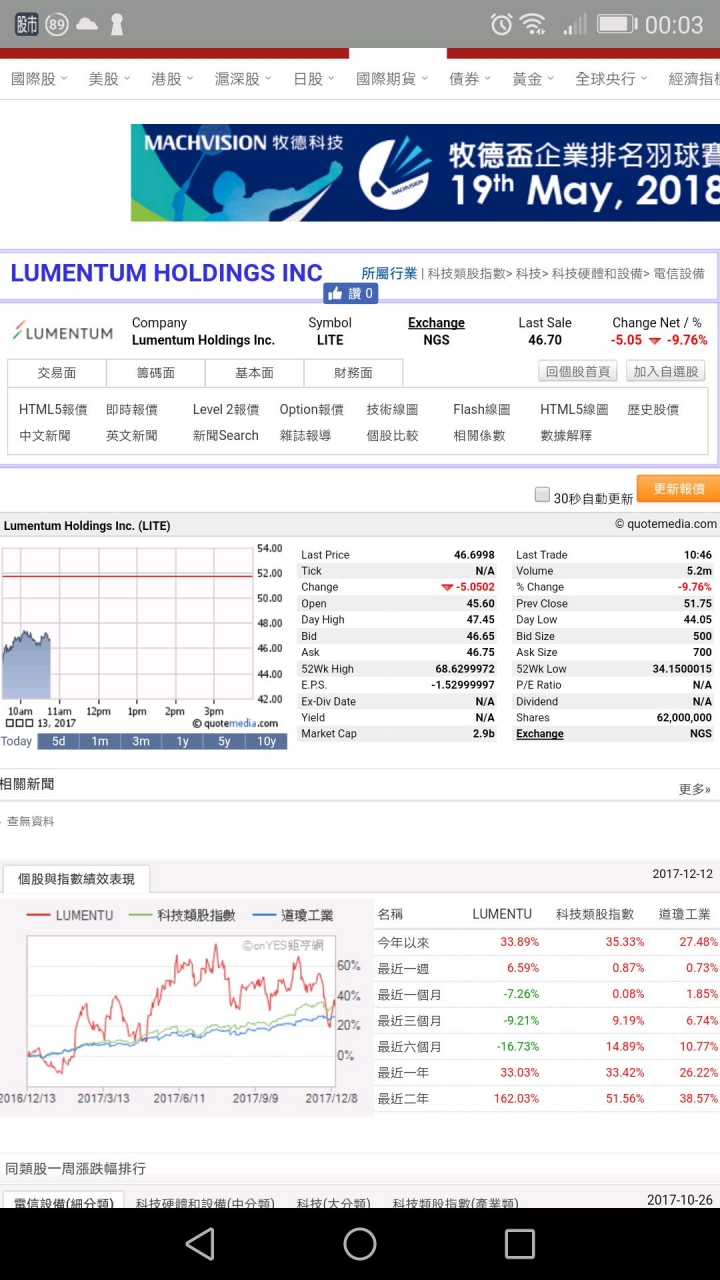Click the Facebook 讚 like button
This screenshot has height=1280, width=720.
pyautogui.click(x=350, y=293)
